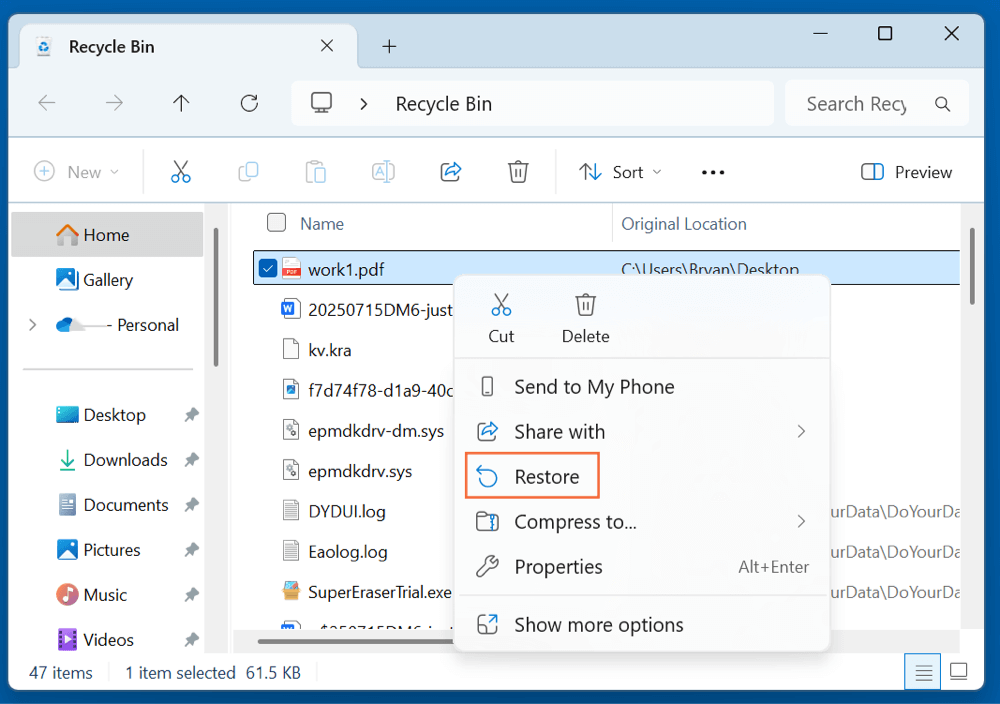Select the Rename icon in the toolbar
Viewport: 1000px width, 704px height.
[x=382, y=171]
